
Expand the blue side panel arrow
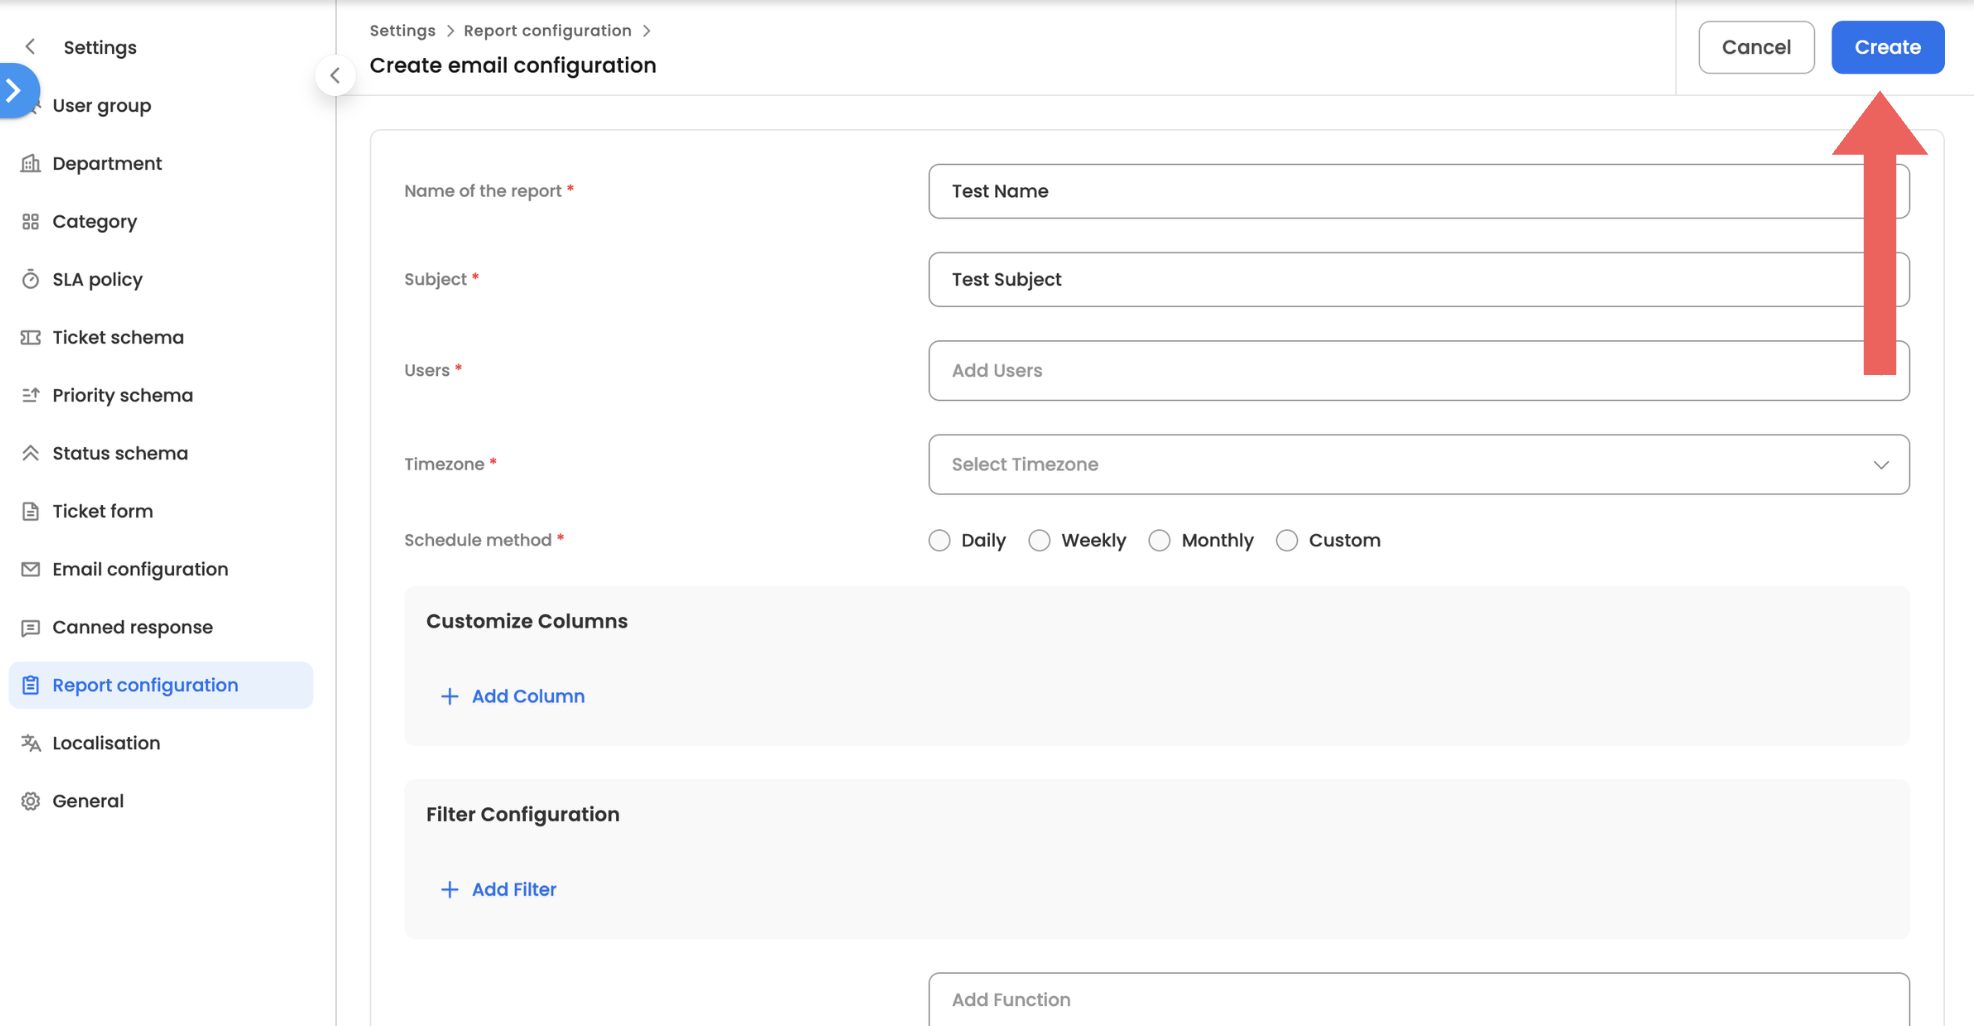15,90
